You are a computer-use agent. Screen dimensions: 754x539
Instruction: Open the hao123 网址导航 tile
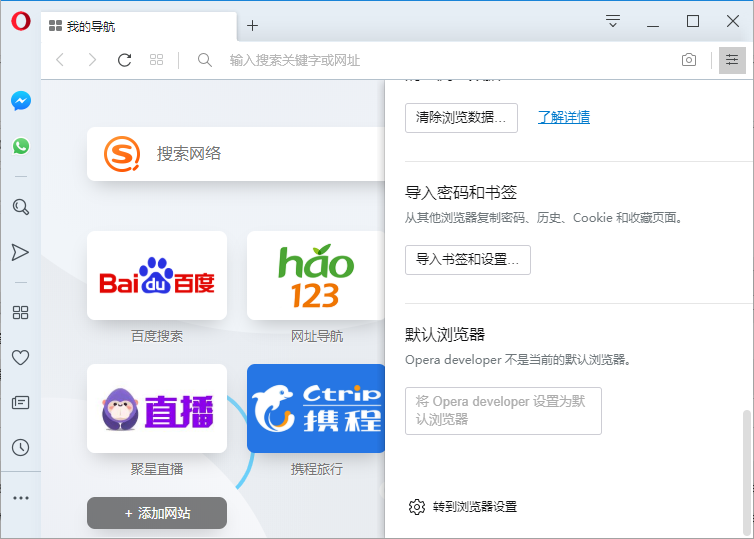[x=316, y=276]
